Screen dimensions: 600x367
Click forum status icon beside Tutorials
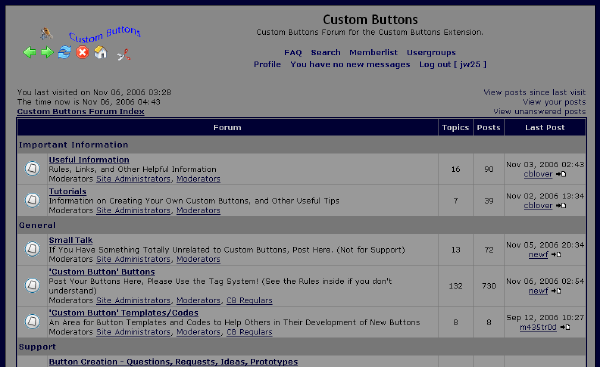pyautogui.click(x=33, y=200)
